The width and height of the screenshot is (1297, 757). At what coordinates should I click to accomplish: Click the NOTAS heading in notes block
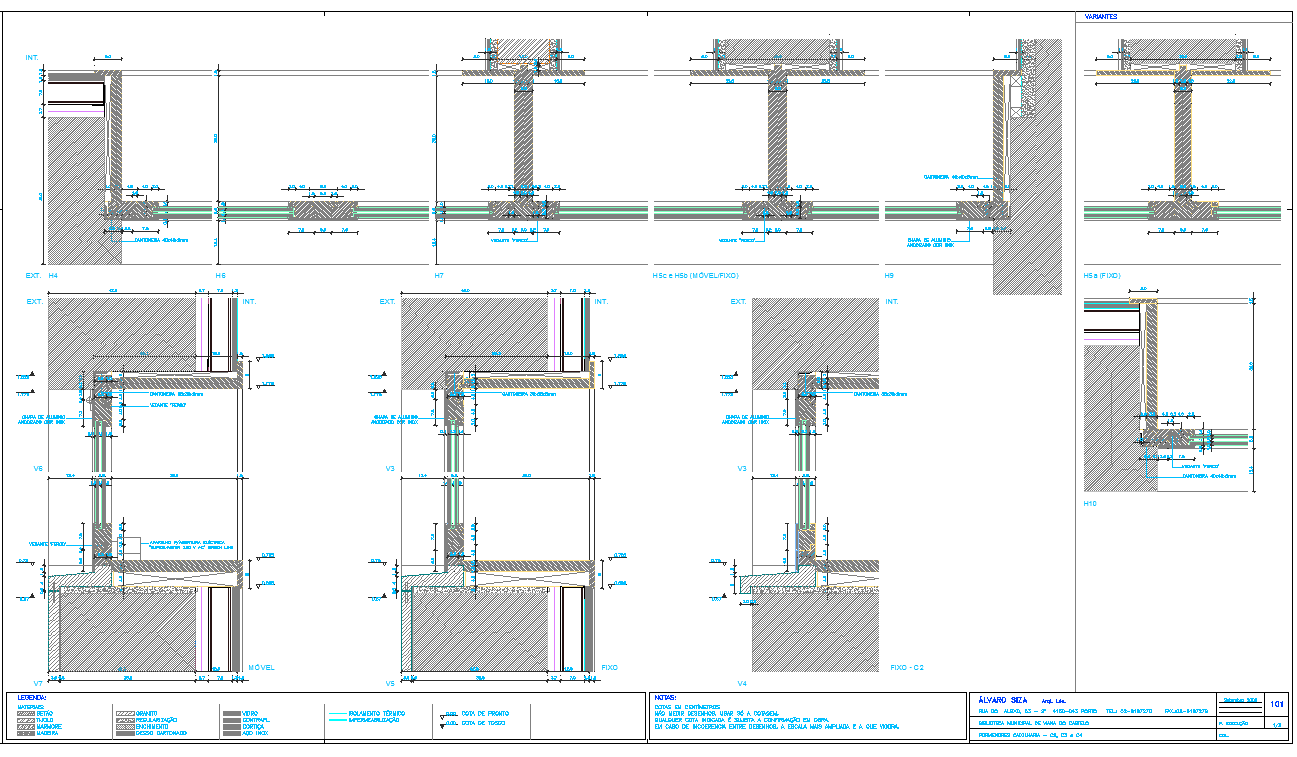(665, 697)
